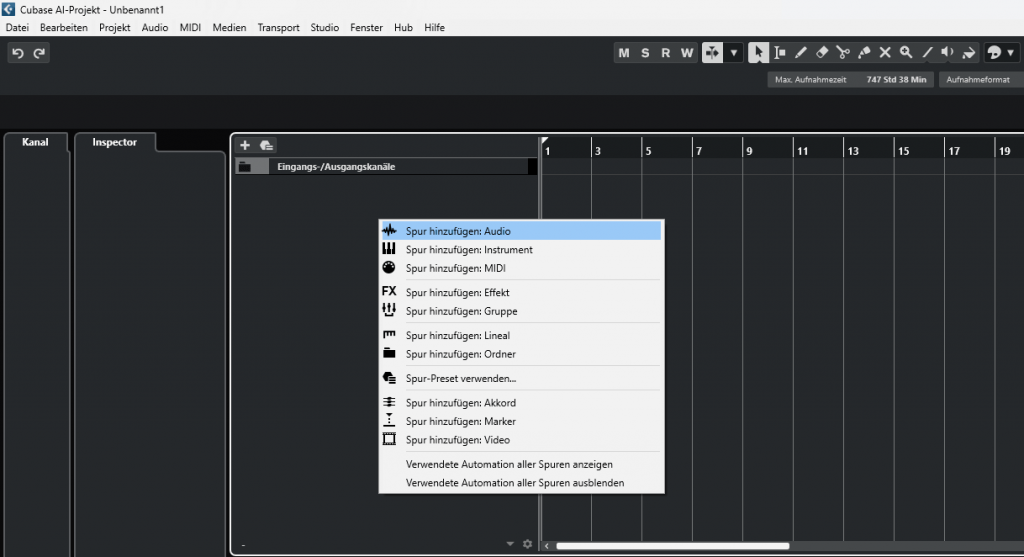The height and width of the screenshot is (557, 1024).
Task: Open the dropdown arrow beside the gear
Action: coord(511,544)
